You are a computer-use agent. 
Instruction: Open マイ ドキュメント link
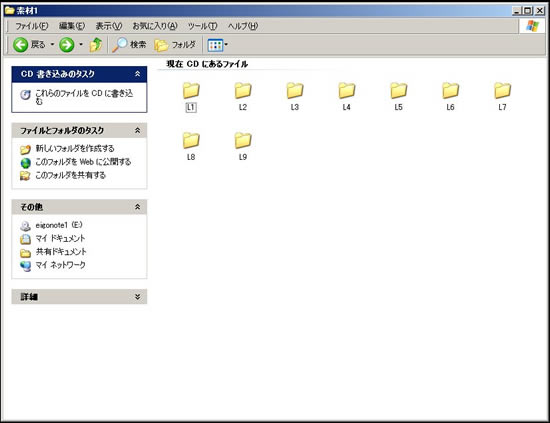[60, 238]
